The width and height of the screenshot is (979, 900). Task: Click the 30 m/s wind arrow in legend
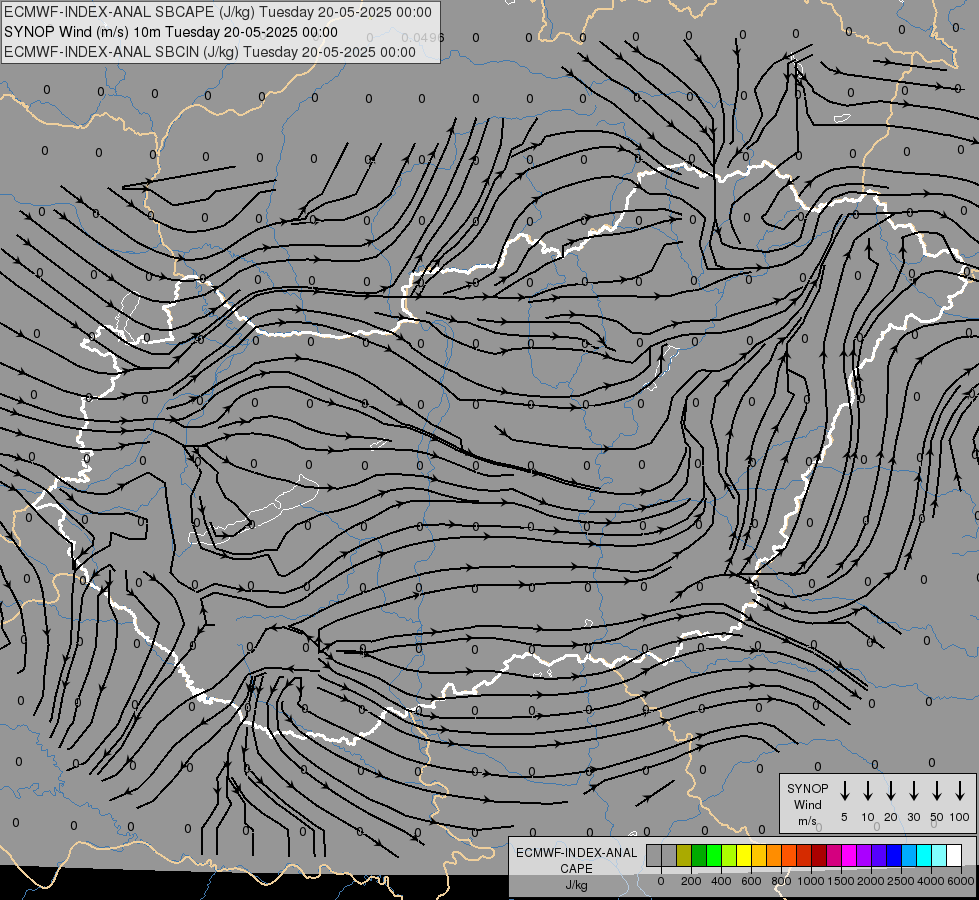(913, 790)
